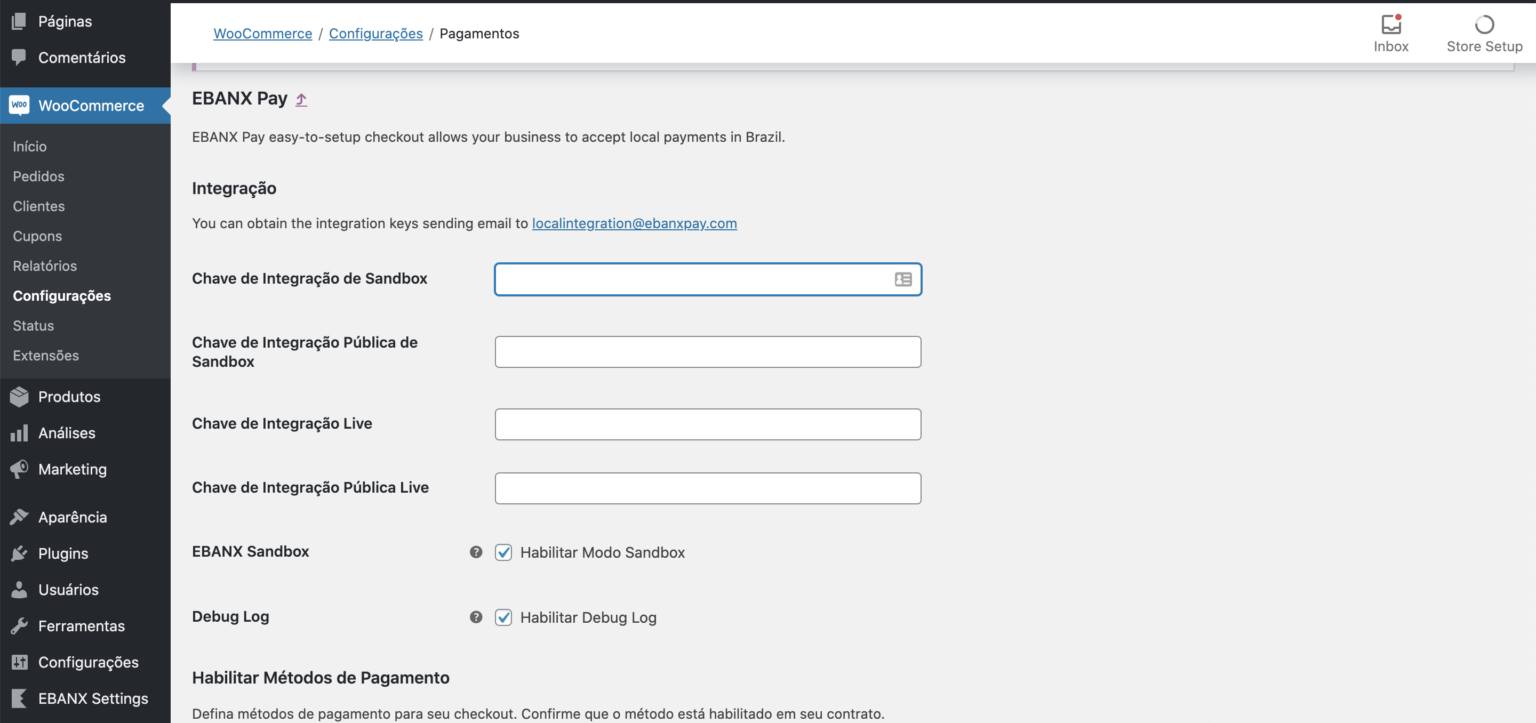Open EBANX Settings menu label
This screenshot has width=1536, height=723.
(x=93, y=698)
